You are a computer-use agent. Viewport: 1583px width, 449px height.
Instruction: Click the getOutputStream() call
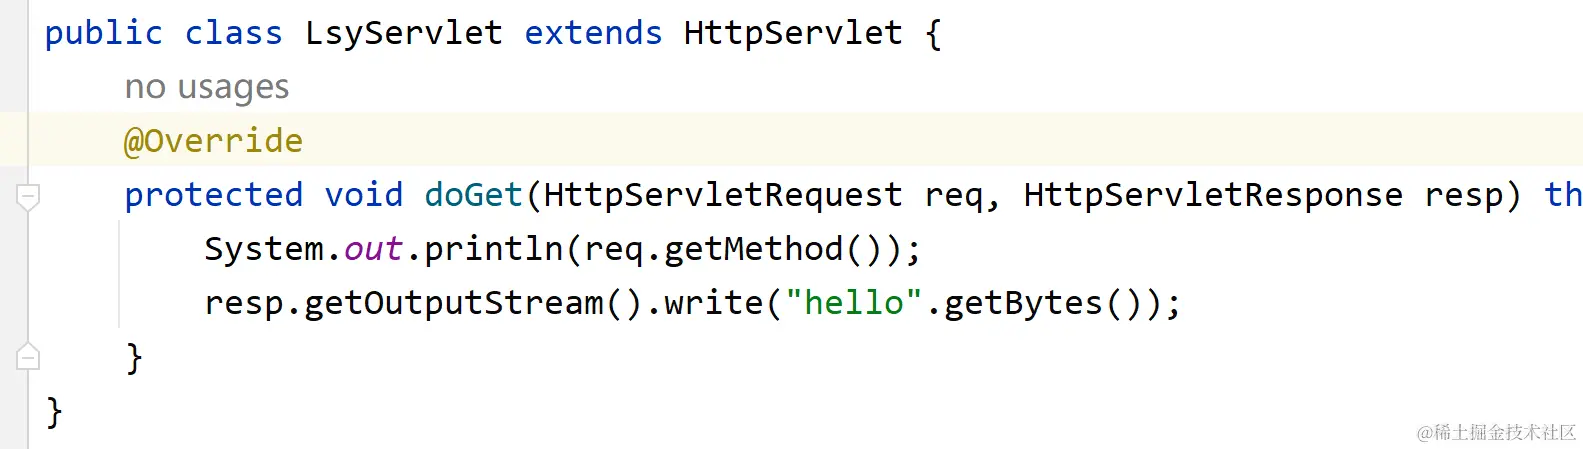[x=473, y=303]
